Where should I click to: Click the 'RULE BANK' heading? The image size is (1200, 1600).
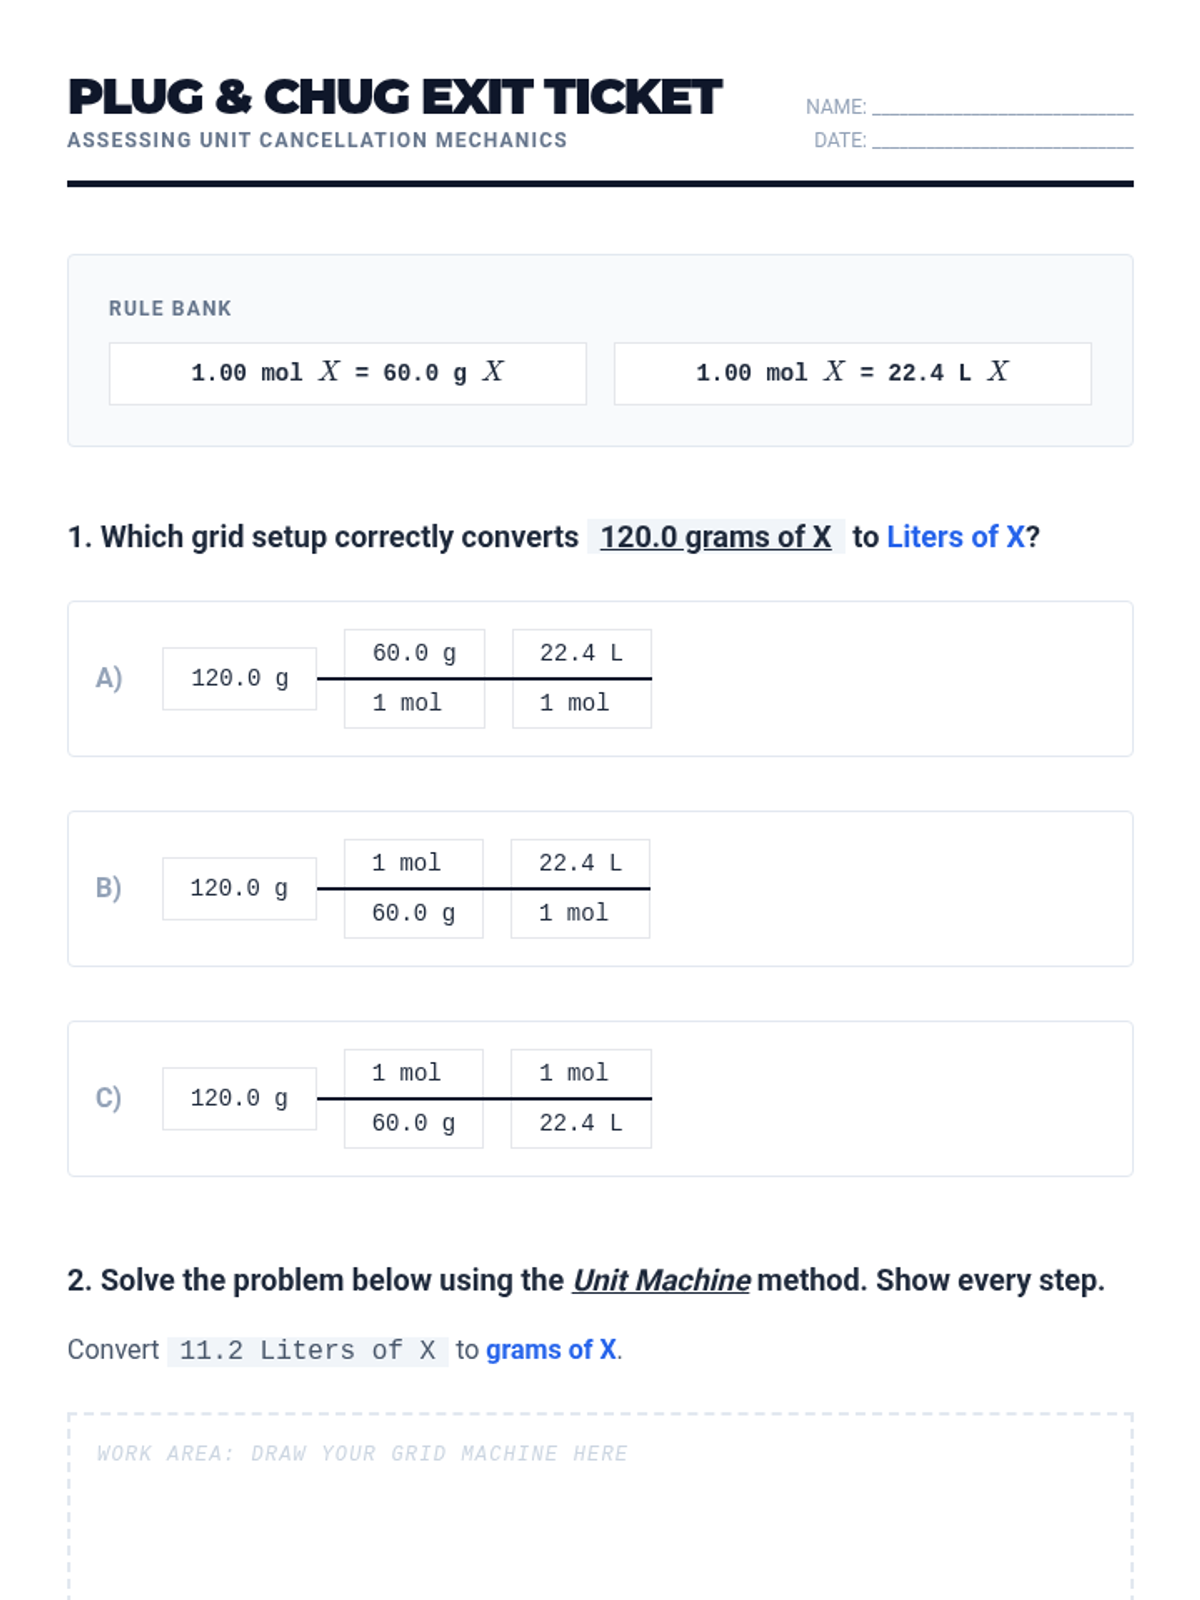click(170, 308)
